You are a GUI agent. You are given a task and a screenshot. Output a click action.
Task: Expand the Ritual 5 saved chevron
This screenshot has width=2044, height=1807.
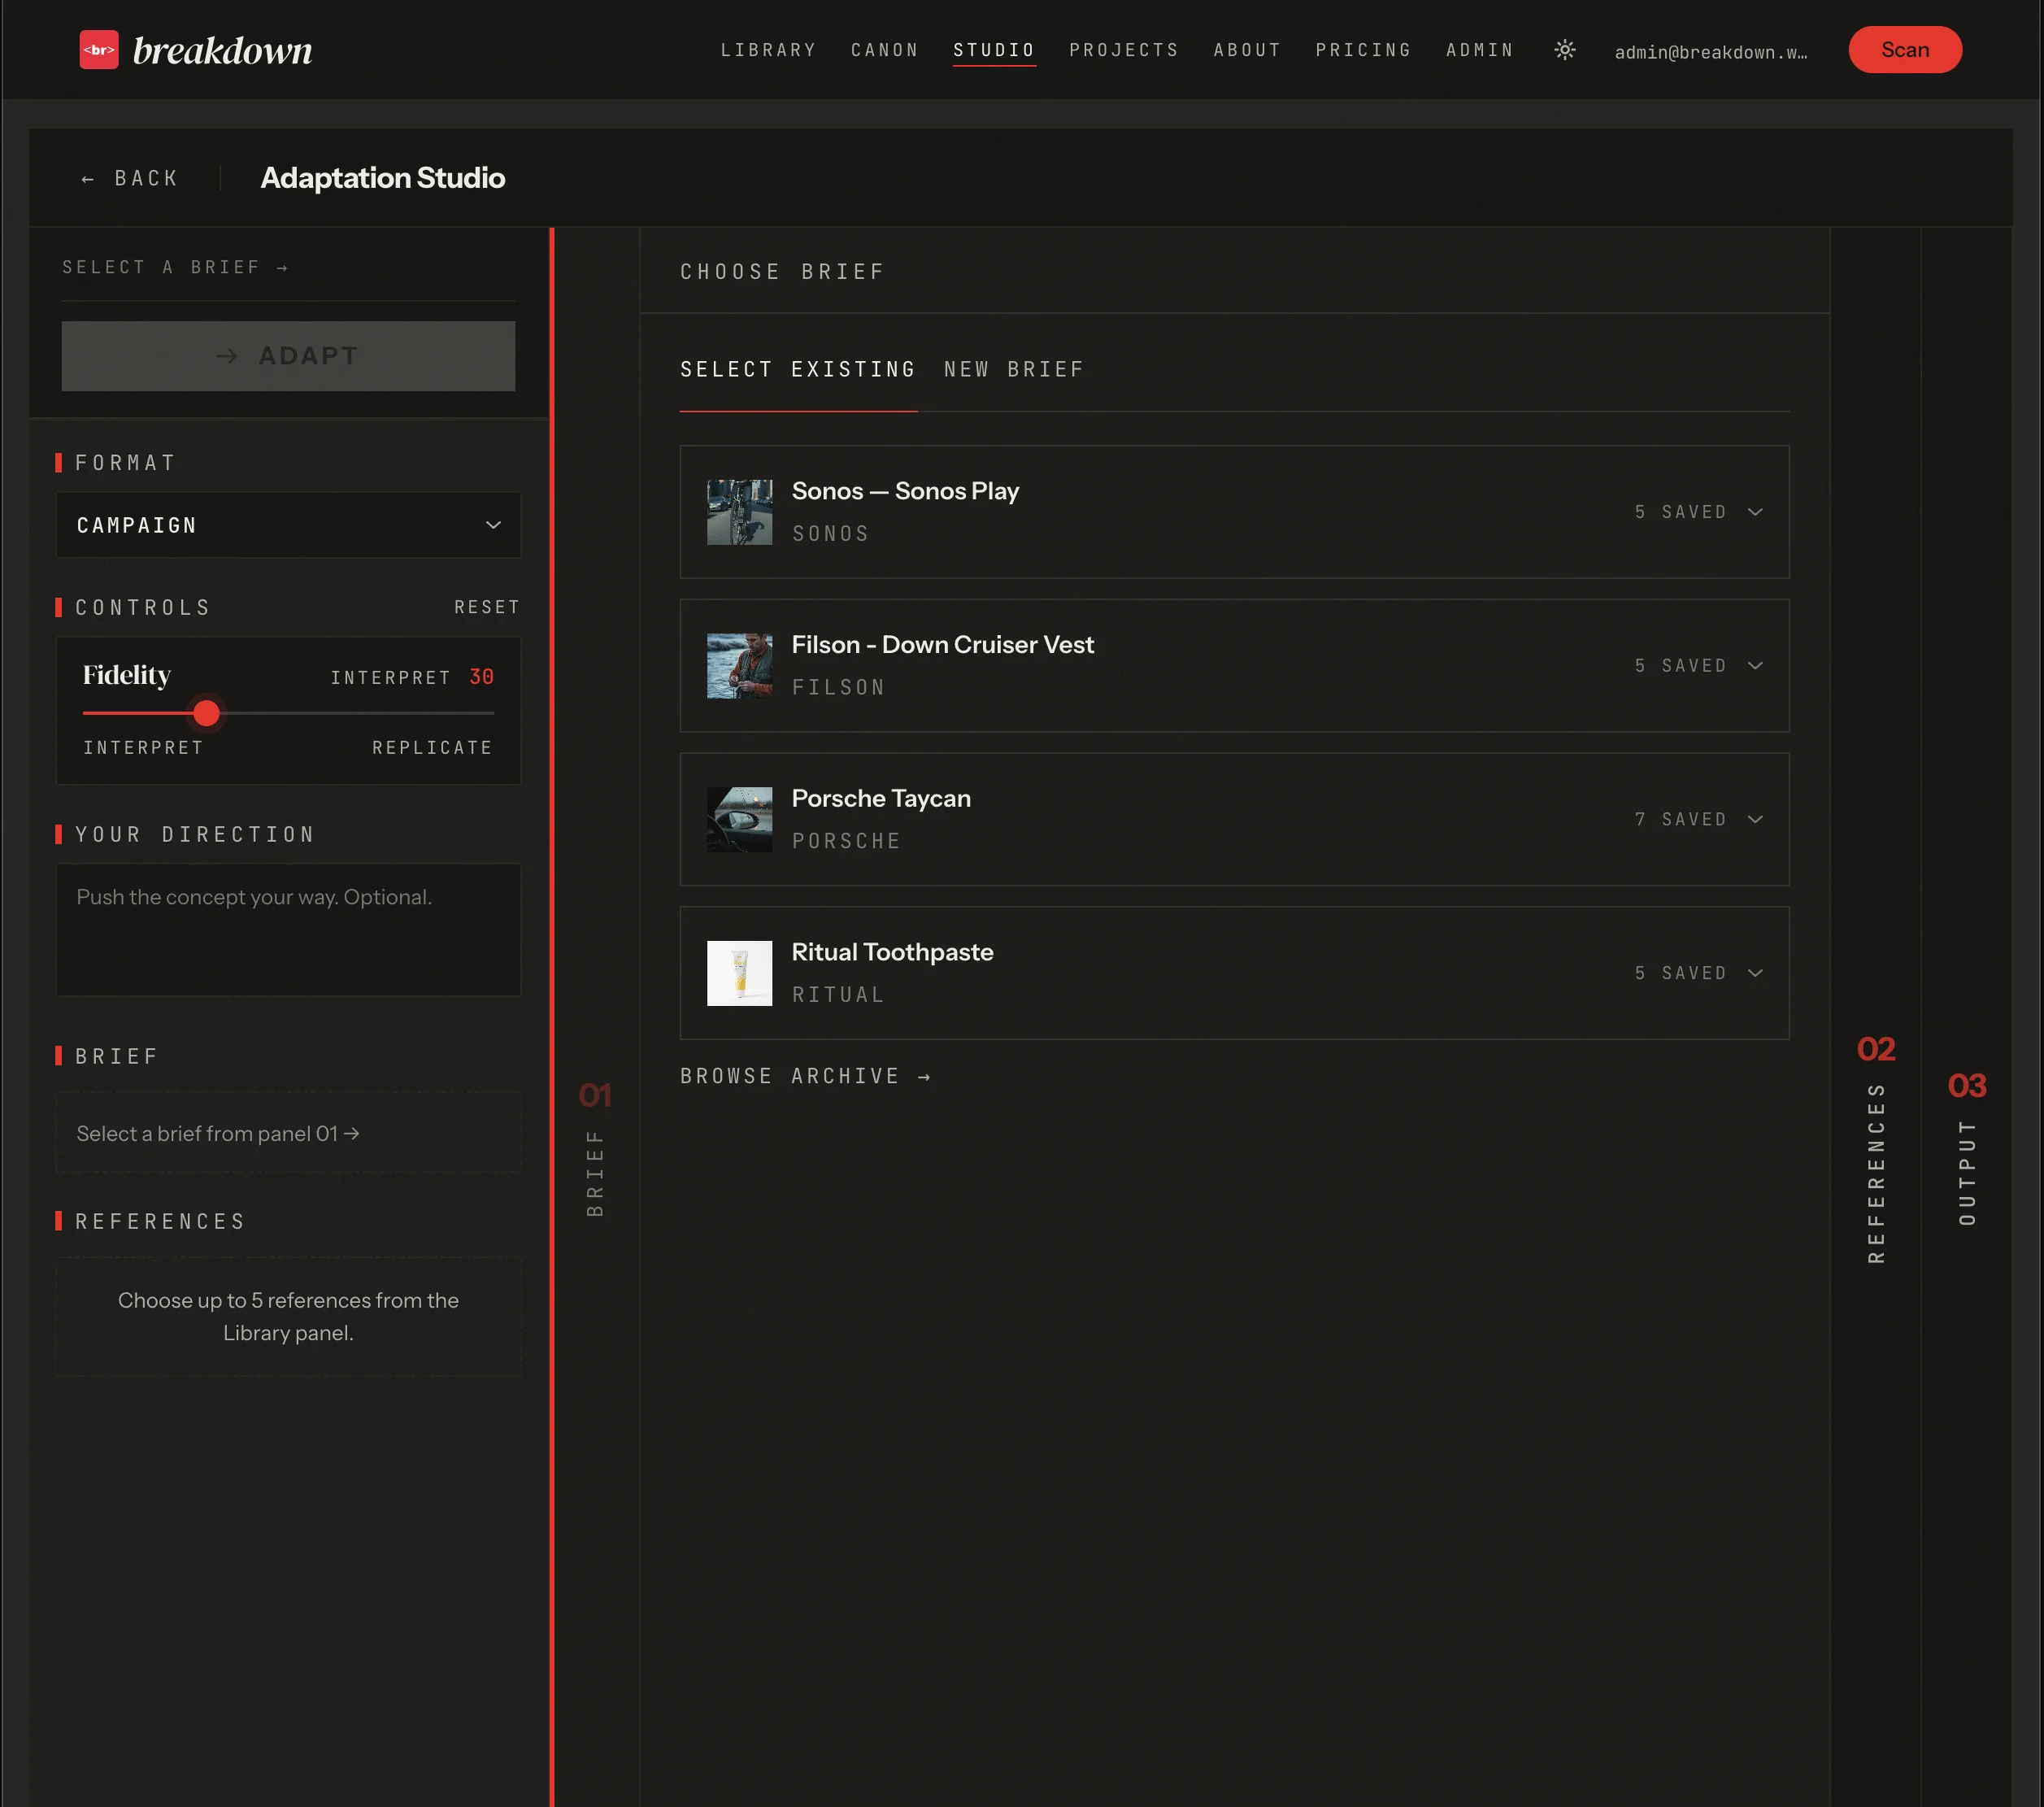[x=1755, y=974]
